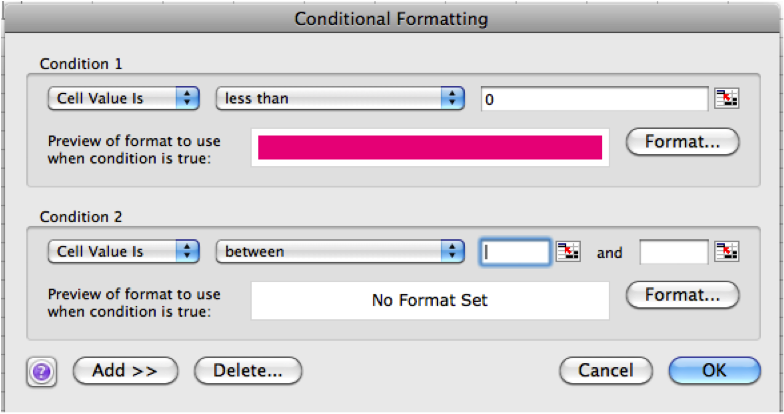Click the 'Add >>' button
The image size is (784, 414).
(x=126, y=370)
